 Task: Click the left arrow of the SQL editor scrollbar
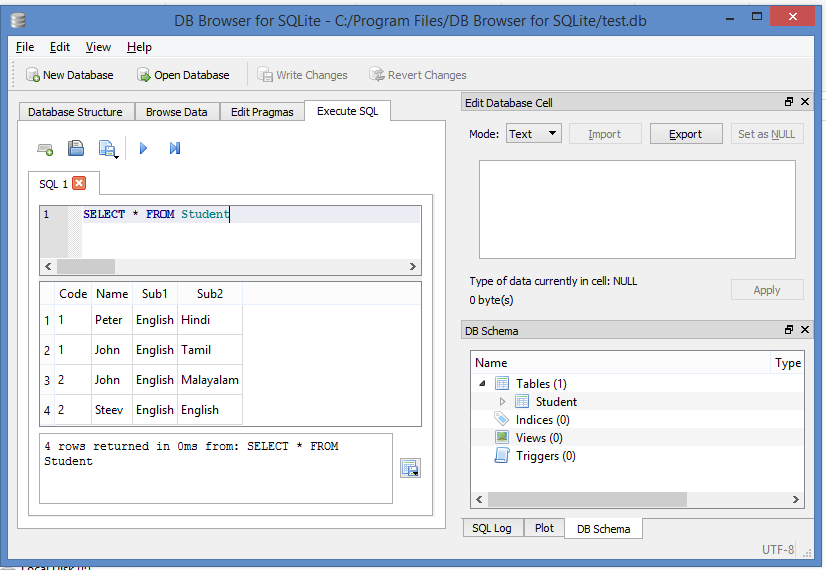click(48, 267)
